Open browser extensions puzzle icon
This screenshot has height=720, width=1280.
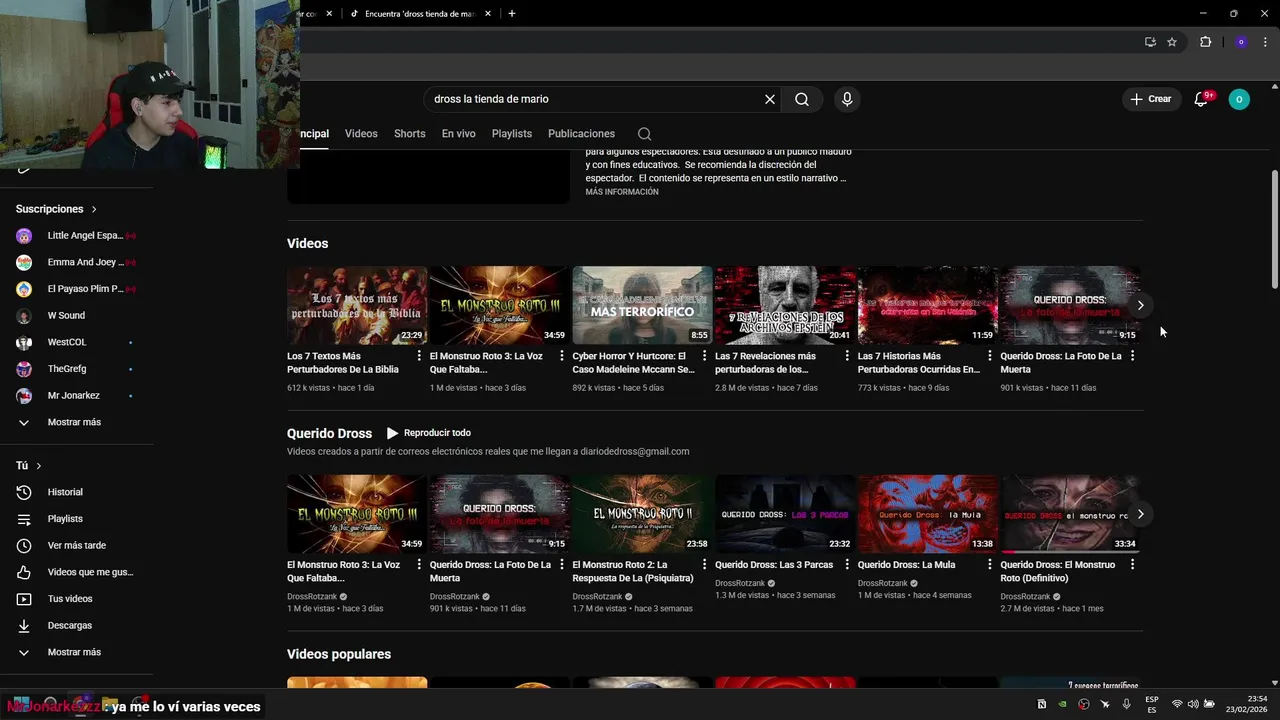(x=1205, y=42)
